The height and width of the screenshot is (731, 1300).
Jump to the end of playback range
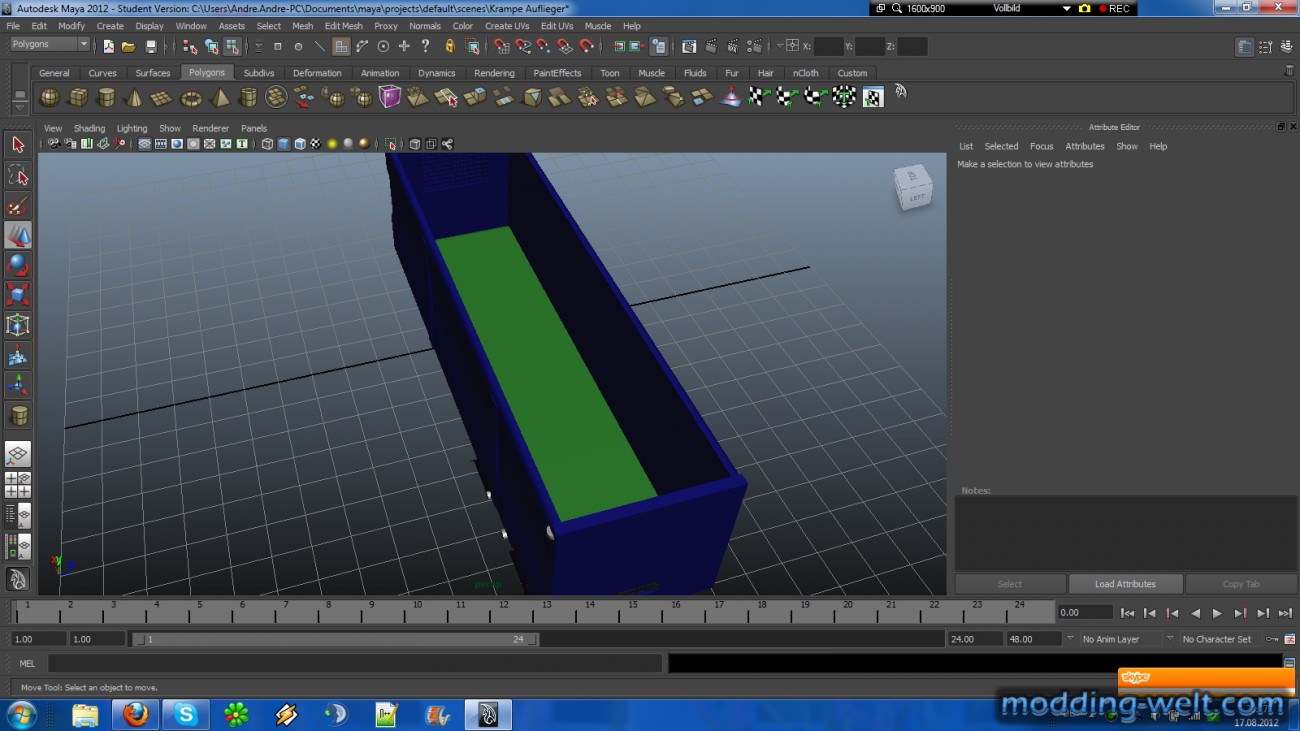click(x=1285, y=613)
